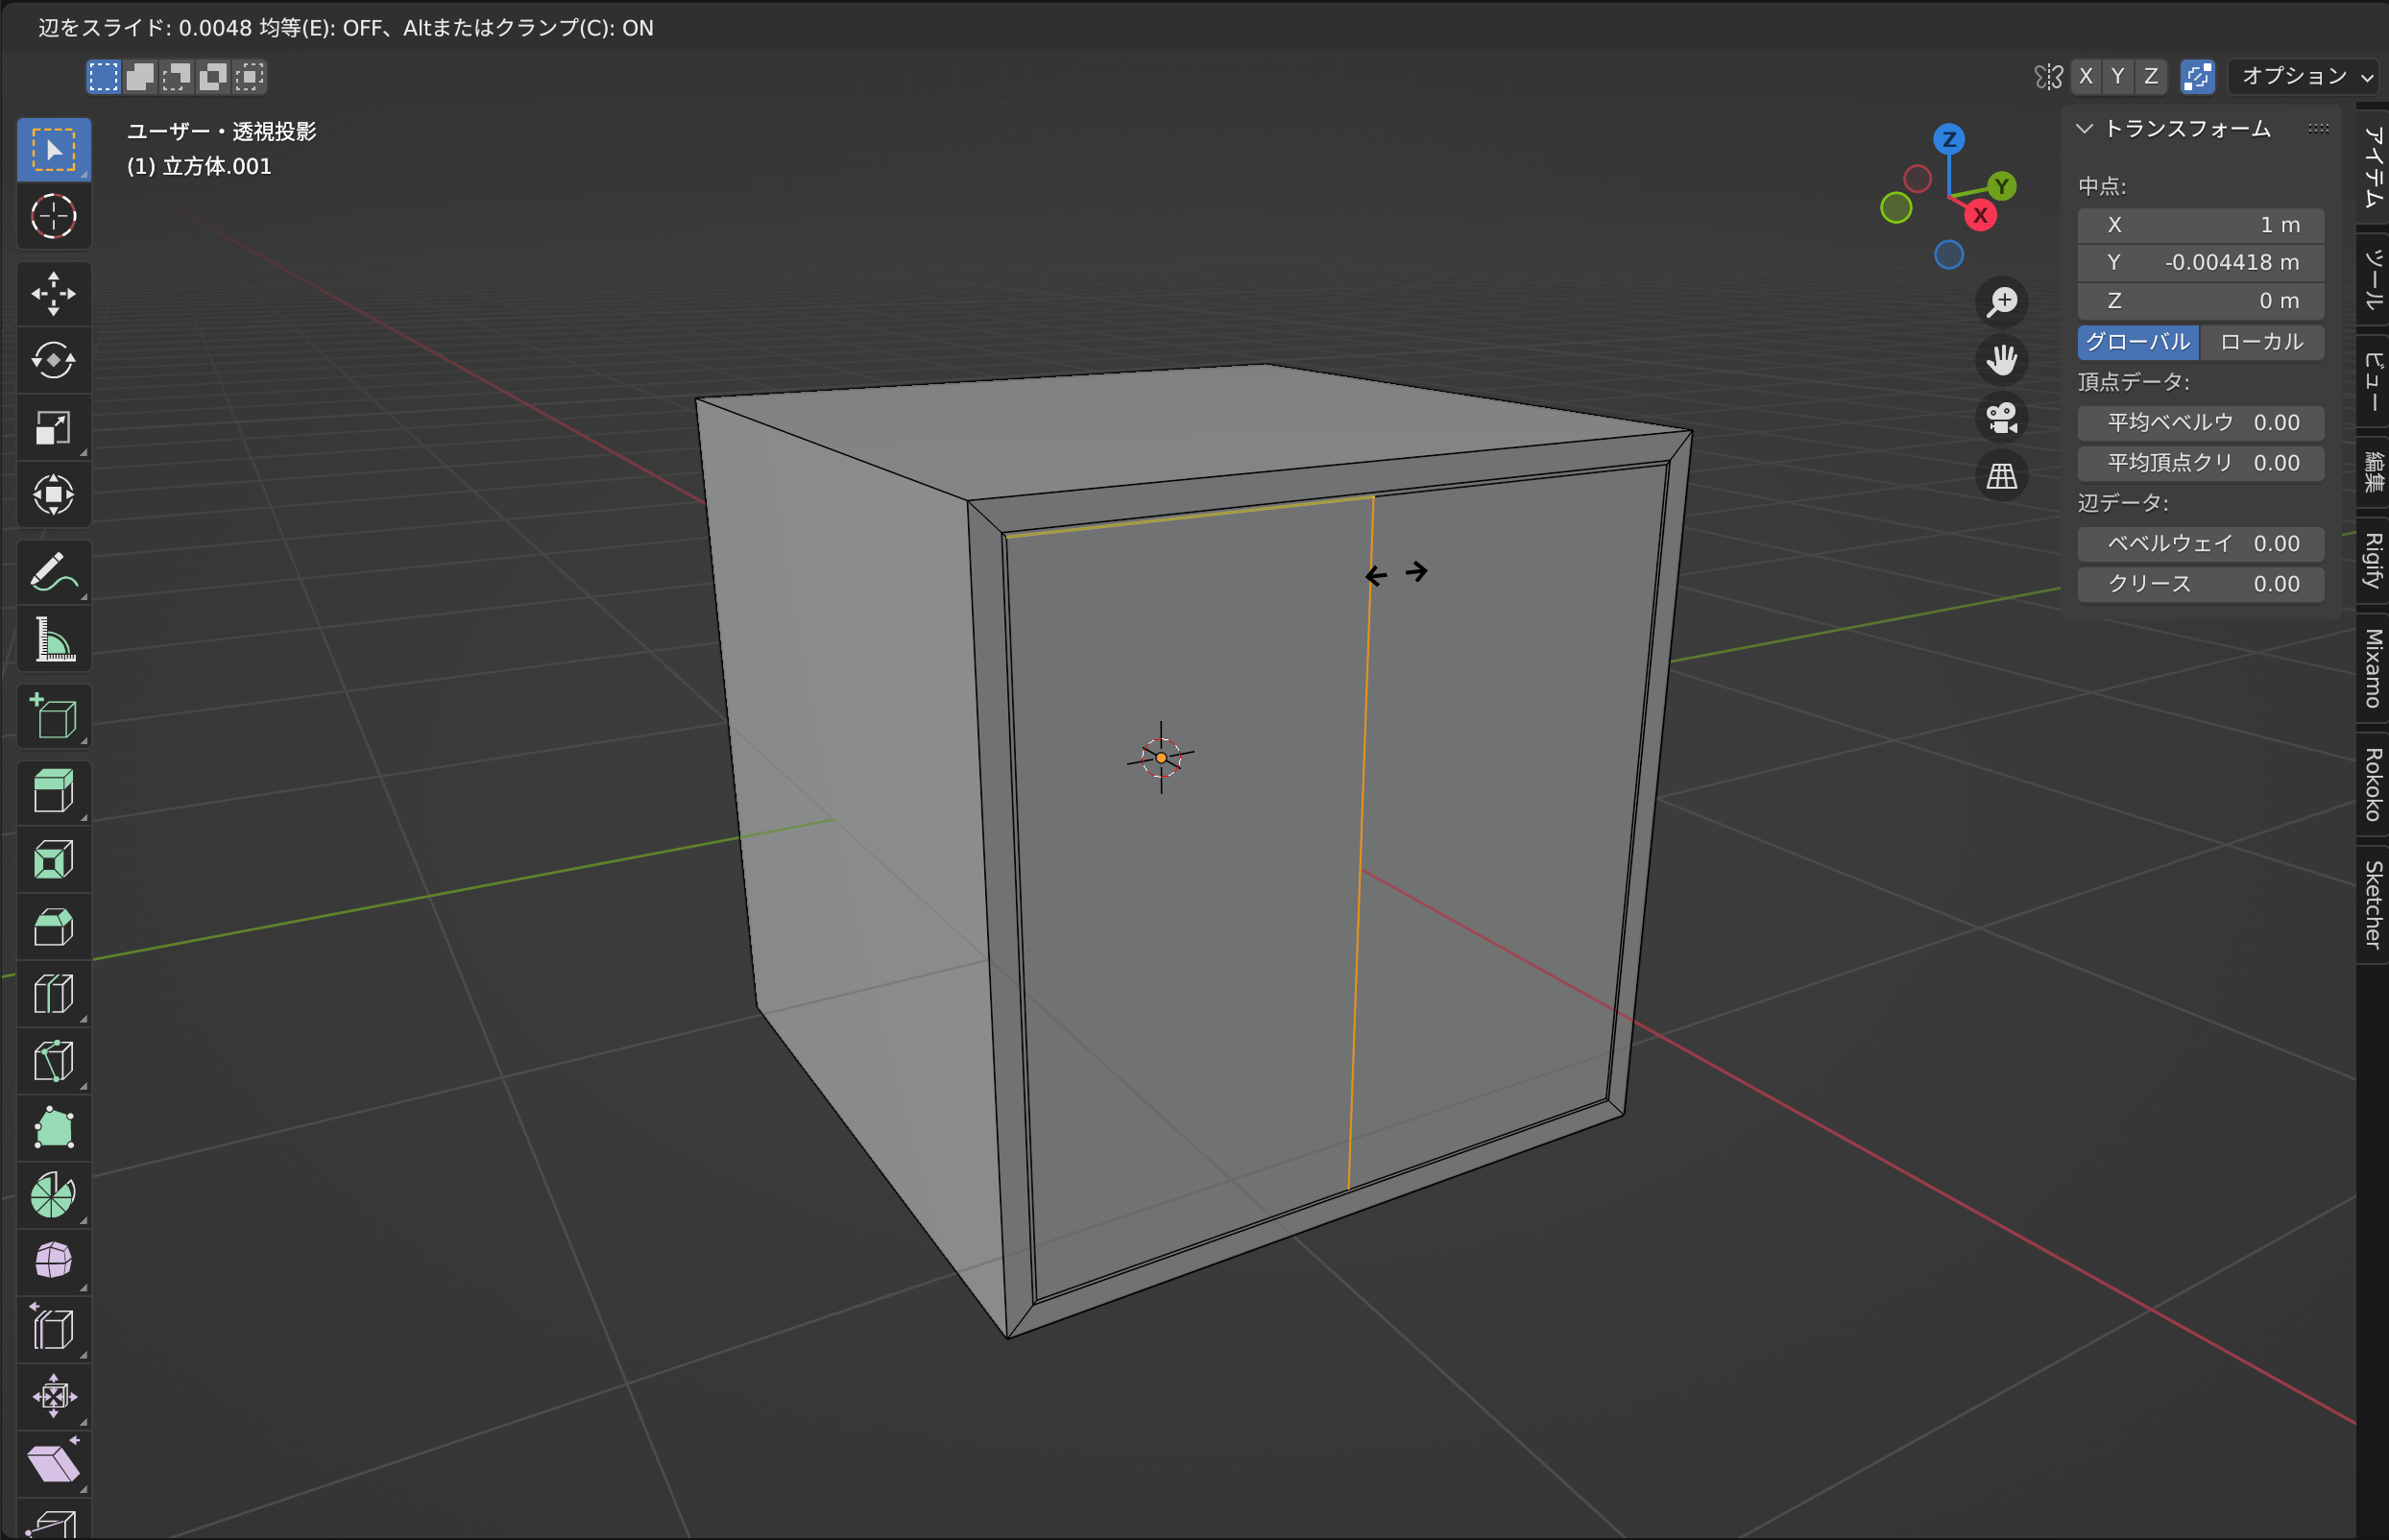Toggle Z axis mirror
Viewport: 2389px width, 1540px height.
point(2151,76)
